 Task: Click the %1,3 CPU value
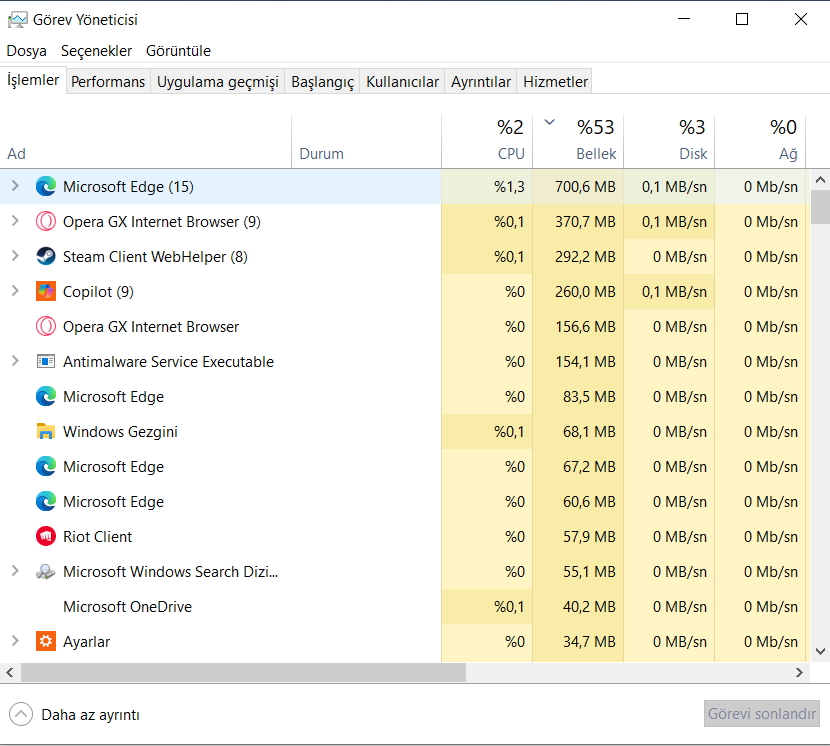[509, 186]
